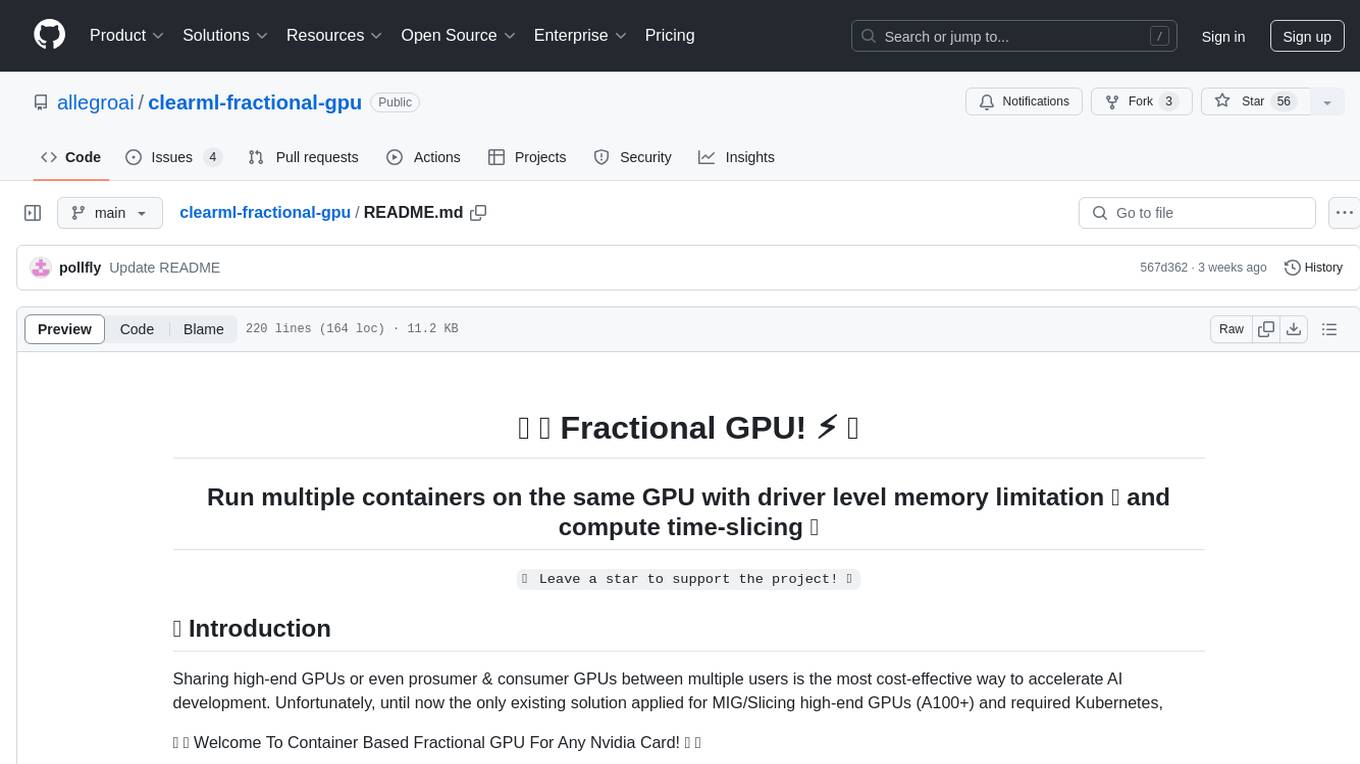
Task: Expand the Resources menu
Action: click(x=334, y=35)
